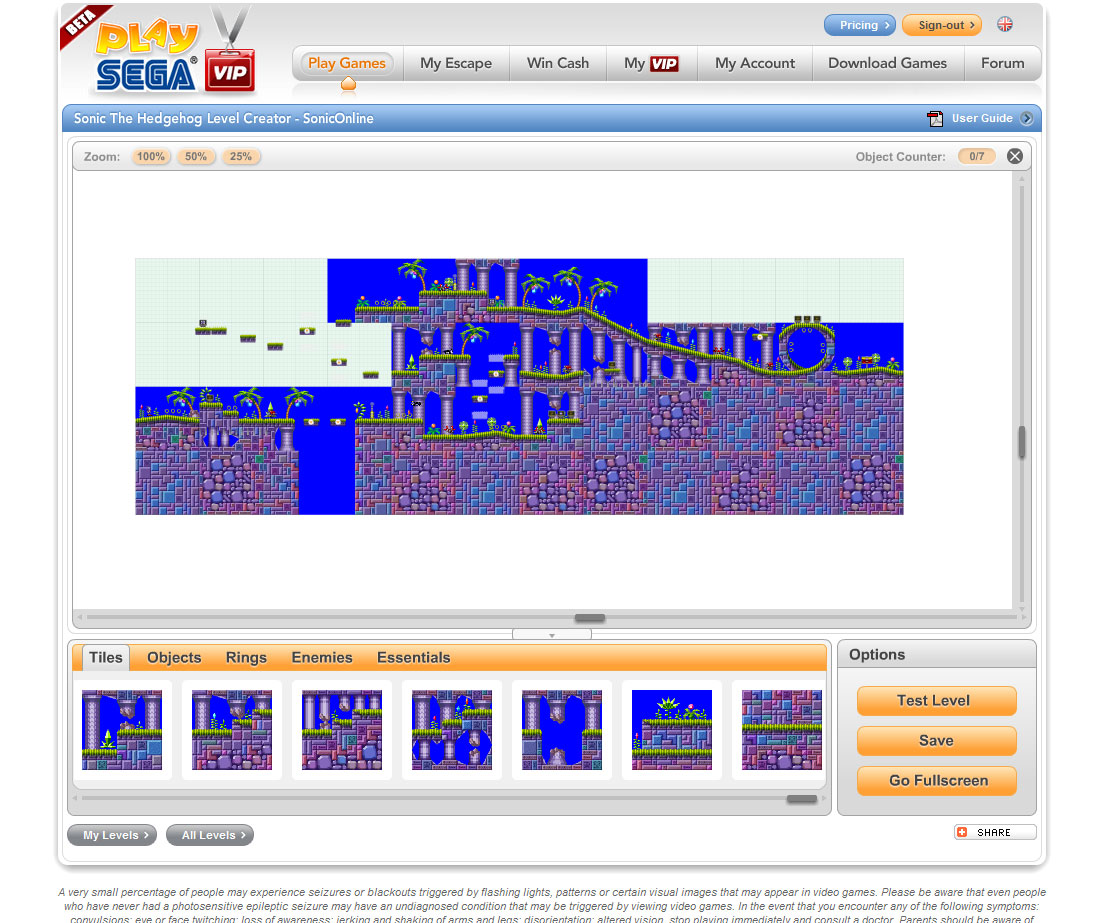The image size is (1105, 923).
Task: Click the User Guide arrow icon
Action: click(x=1027, y=118)
